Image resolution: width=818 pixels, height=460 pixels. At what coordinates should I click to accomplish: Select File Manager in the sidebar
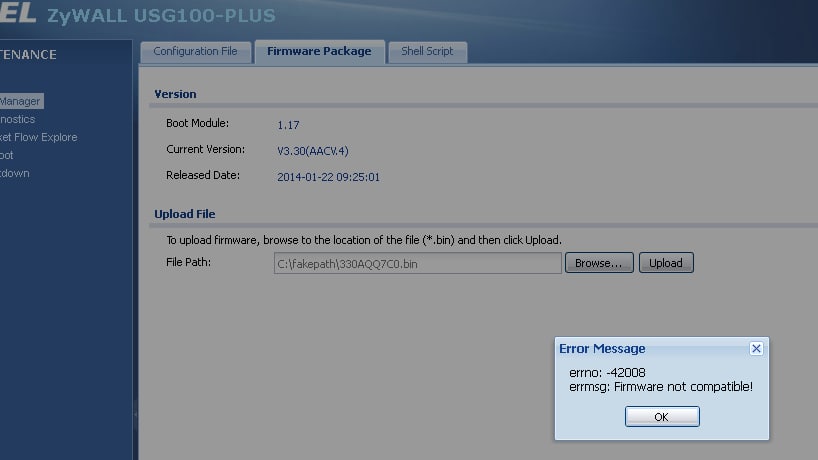(x=21, y=101)
